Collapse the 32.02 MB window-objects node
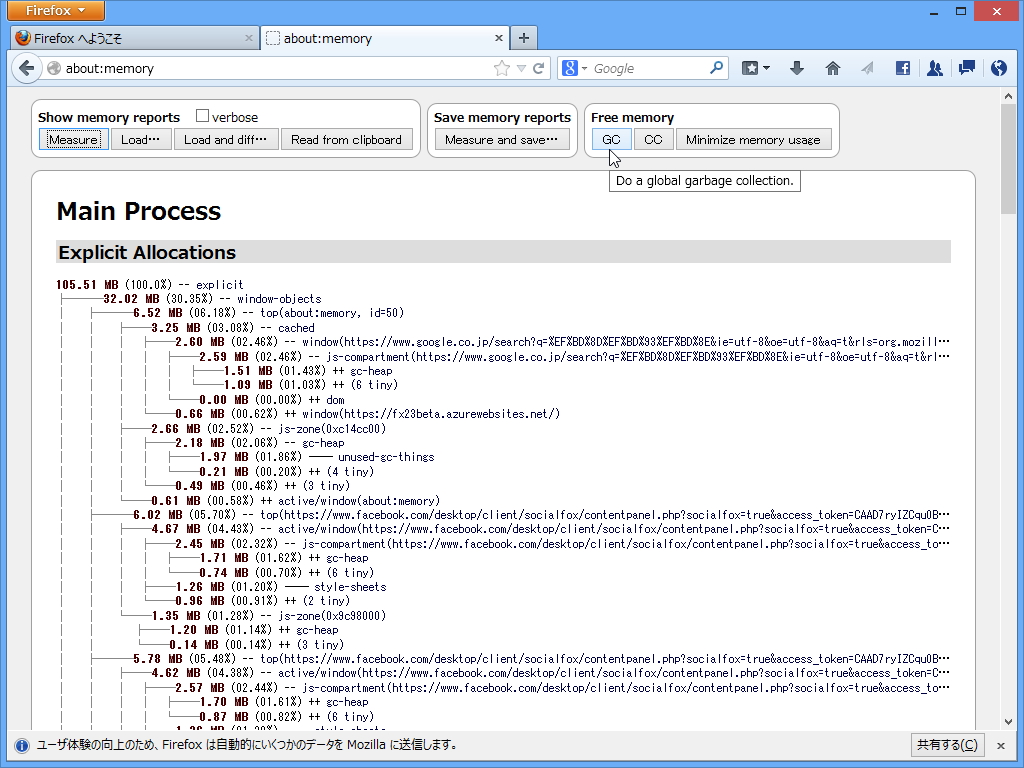The height and width of the screenshot is (768, 1024). click(212, 299)
